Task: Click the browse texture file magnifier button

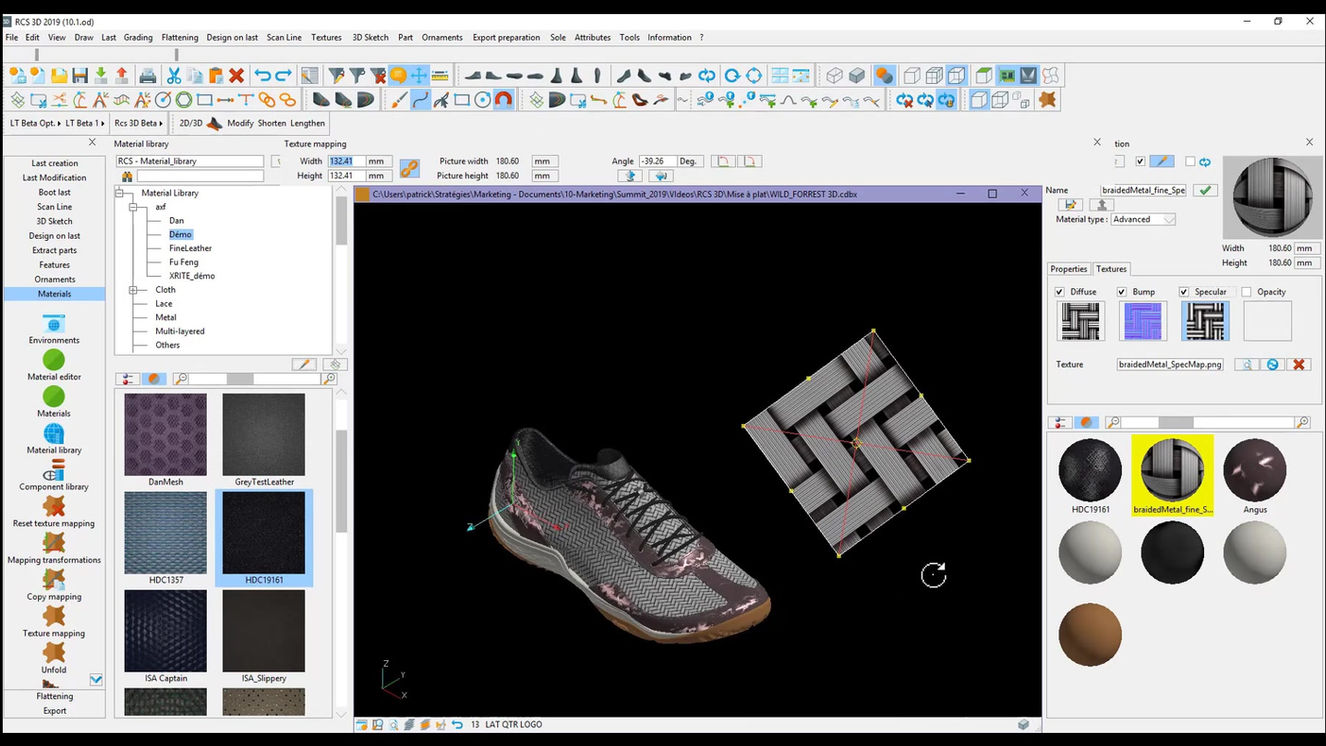Action: (x=1246, y=365)
